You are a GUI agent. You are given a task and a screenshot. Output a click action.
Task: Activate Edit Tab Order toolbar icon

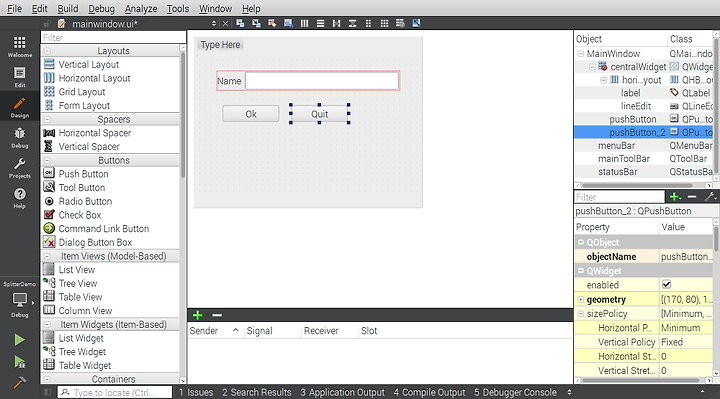[x=288, y=23]
